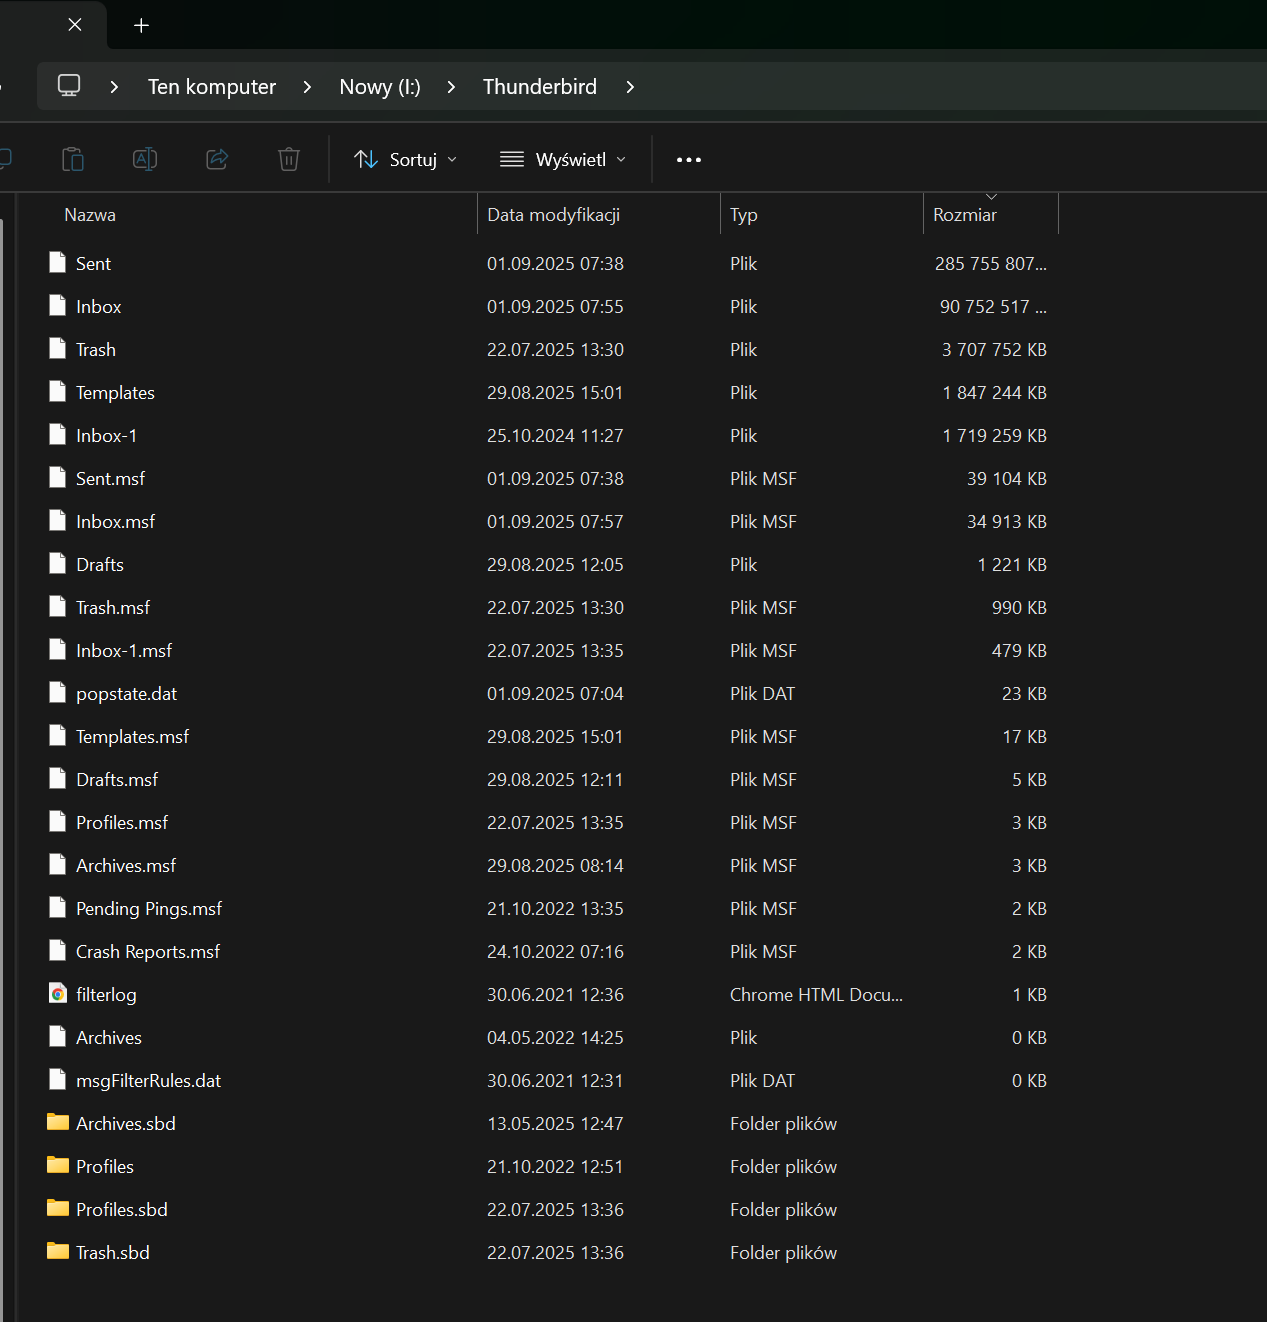Open the Wyświetl view dropdown

point(563,160)
